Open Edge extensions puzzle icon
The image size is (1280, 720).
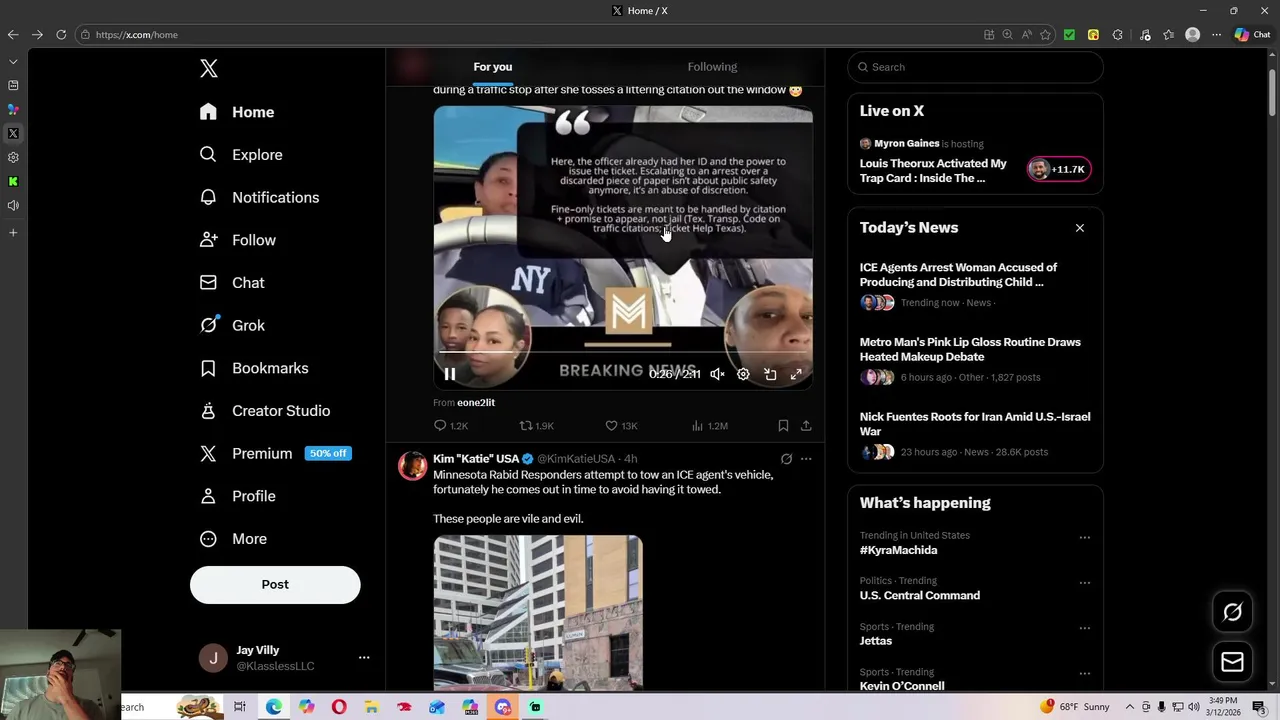1117,34
